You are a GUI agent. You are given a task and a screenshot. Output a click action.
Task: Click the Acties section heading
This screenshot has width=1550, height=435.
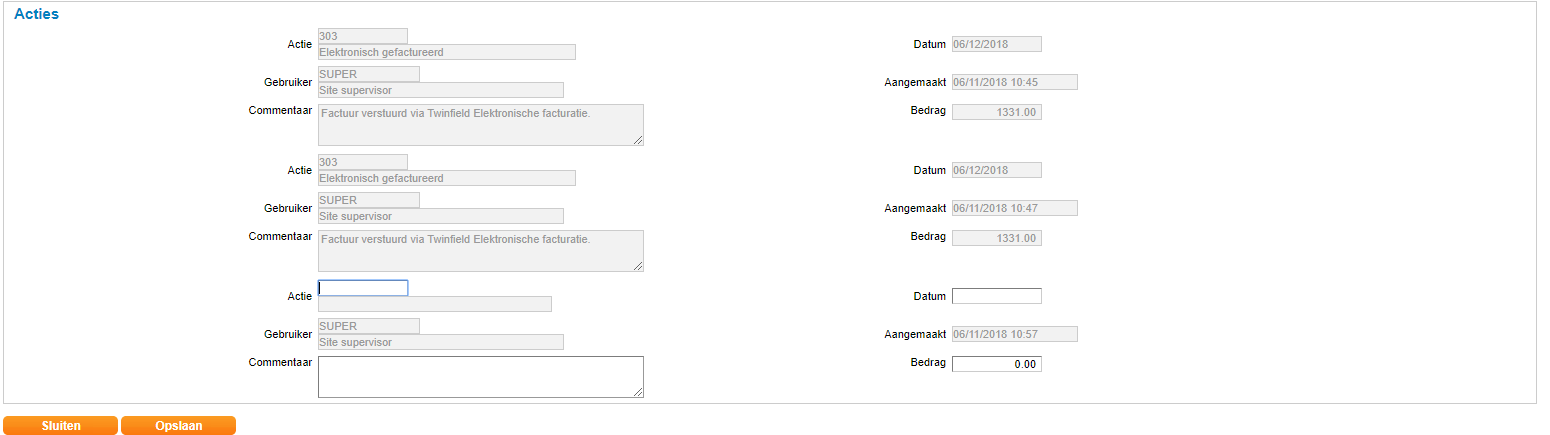coord(36,15)
